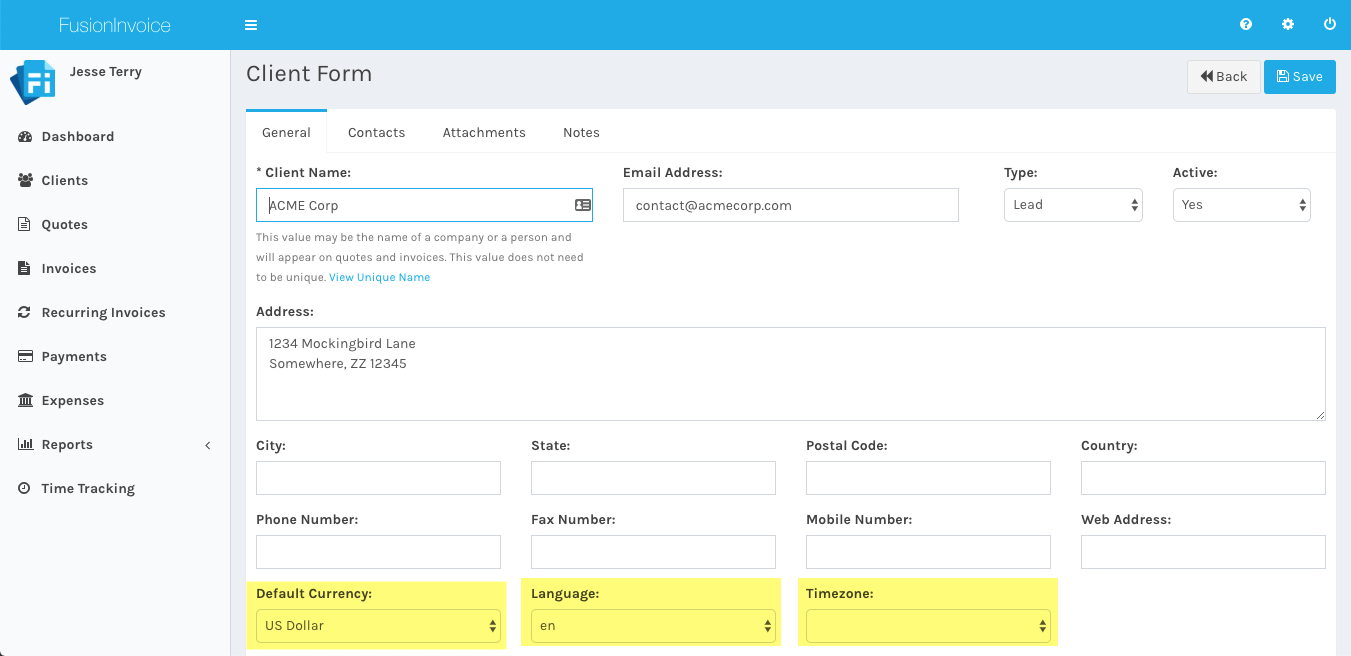
Task: Expand the Timezone dropdown
Action: tap(928, 626)
